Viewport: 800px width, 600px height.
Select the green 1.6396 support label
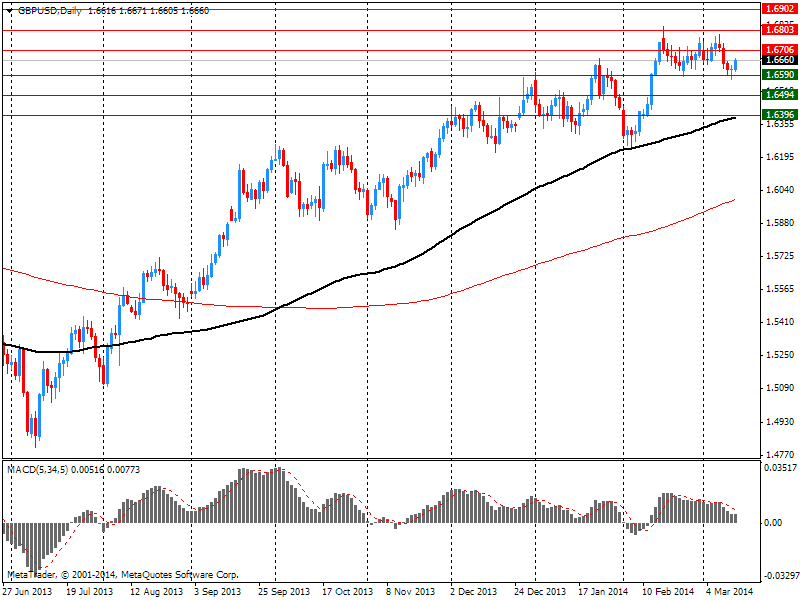[778, 115]
